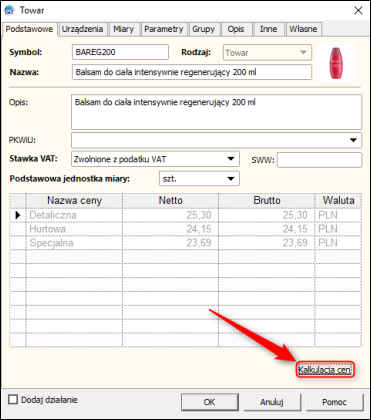Click the Anuluj button

click(272, 402)
